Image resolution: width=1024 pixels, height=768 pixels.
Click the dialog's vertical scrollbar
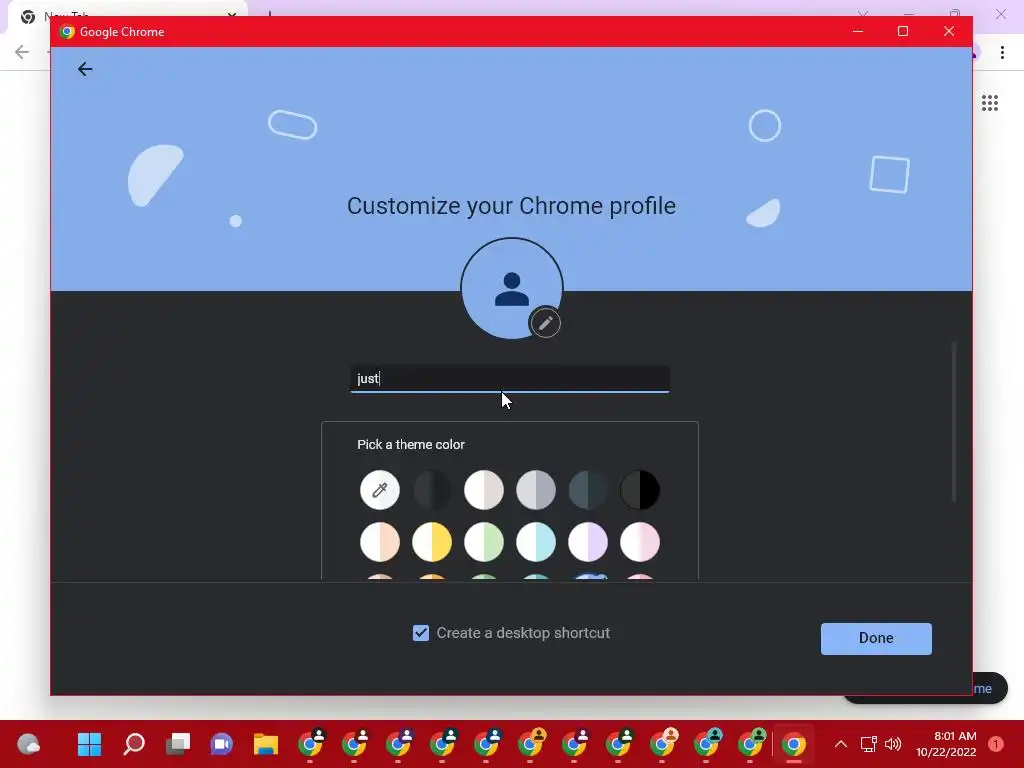tap(954, 422)
